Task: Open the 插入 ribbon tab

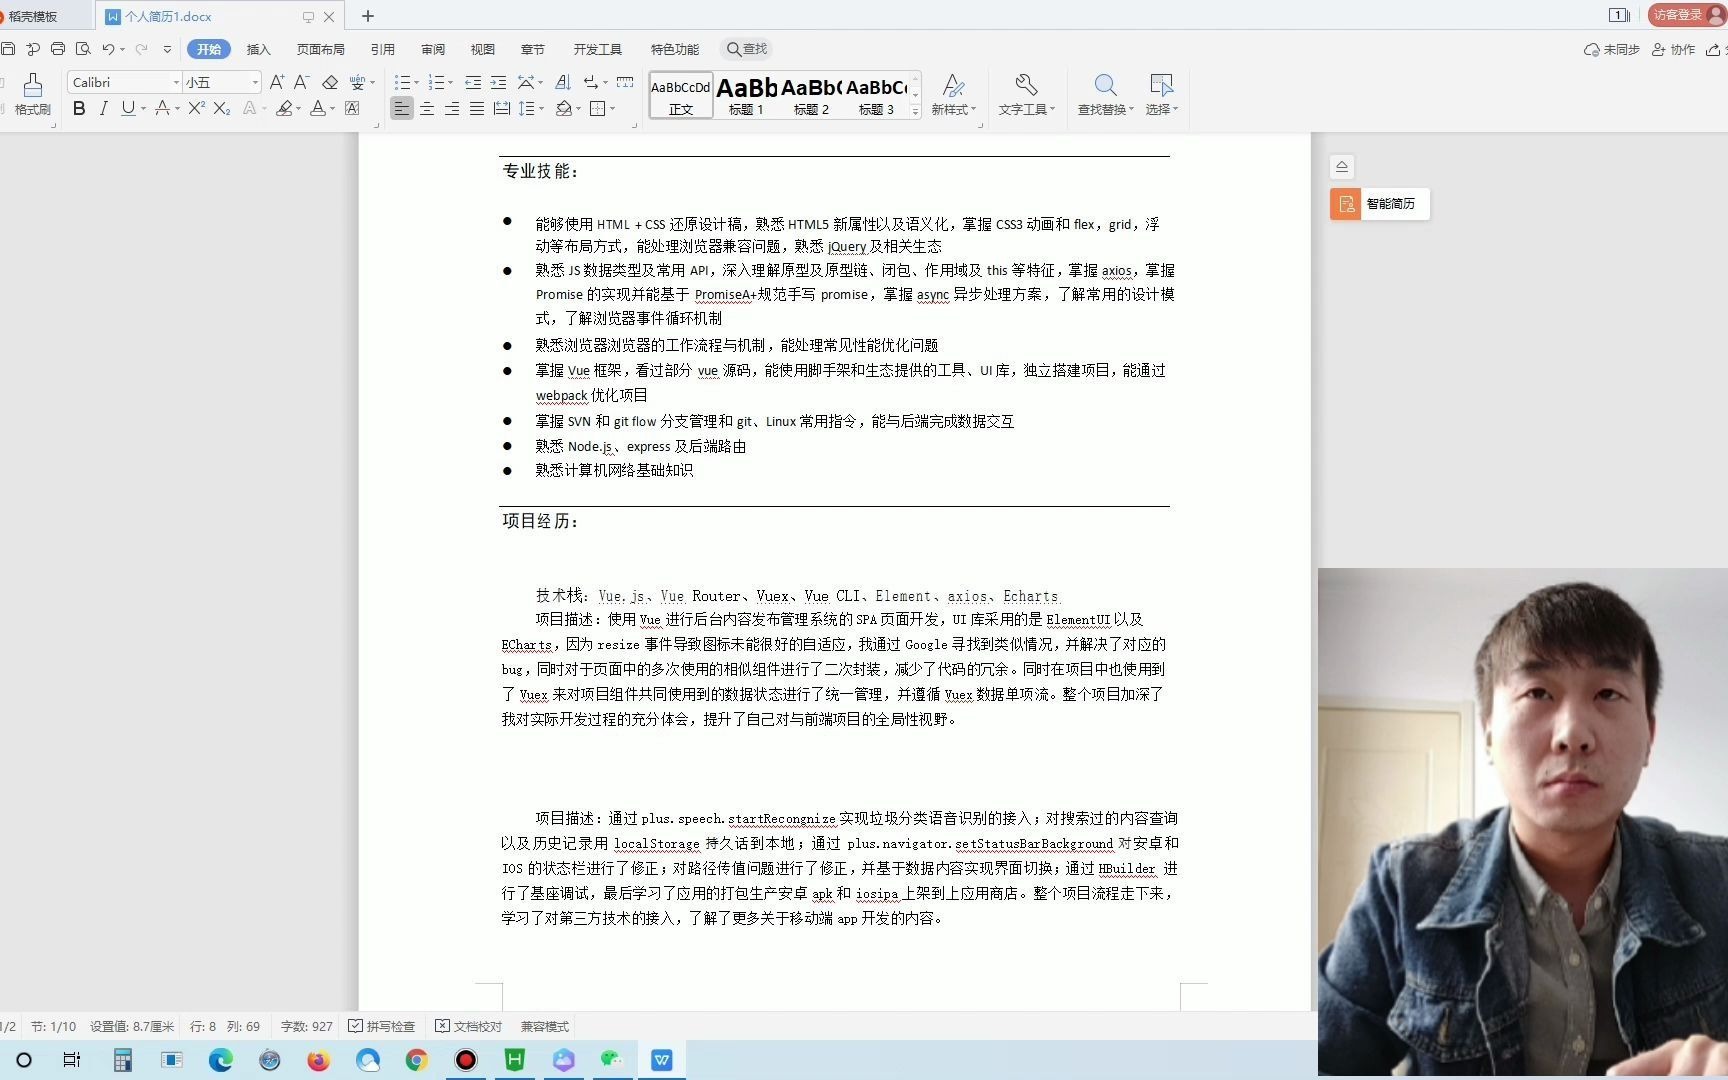Action: coord(258,49)
